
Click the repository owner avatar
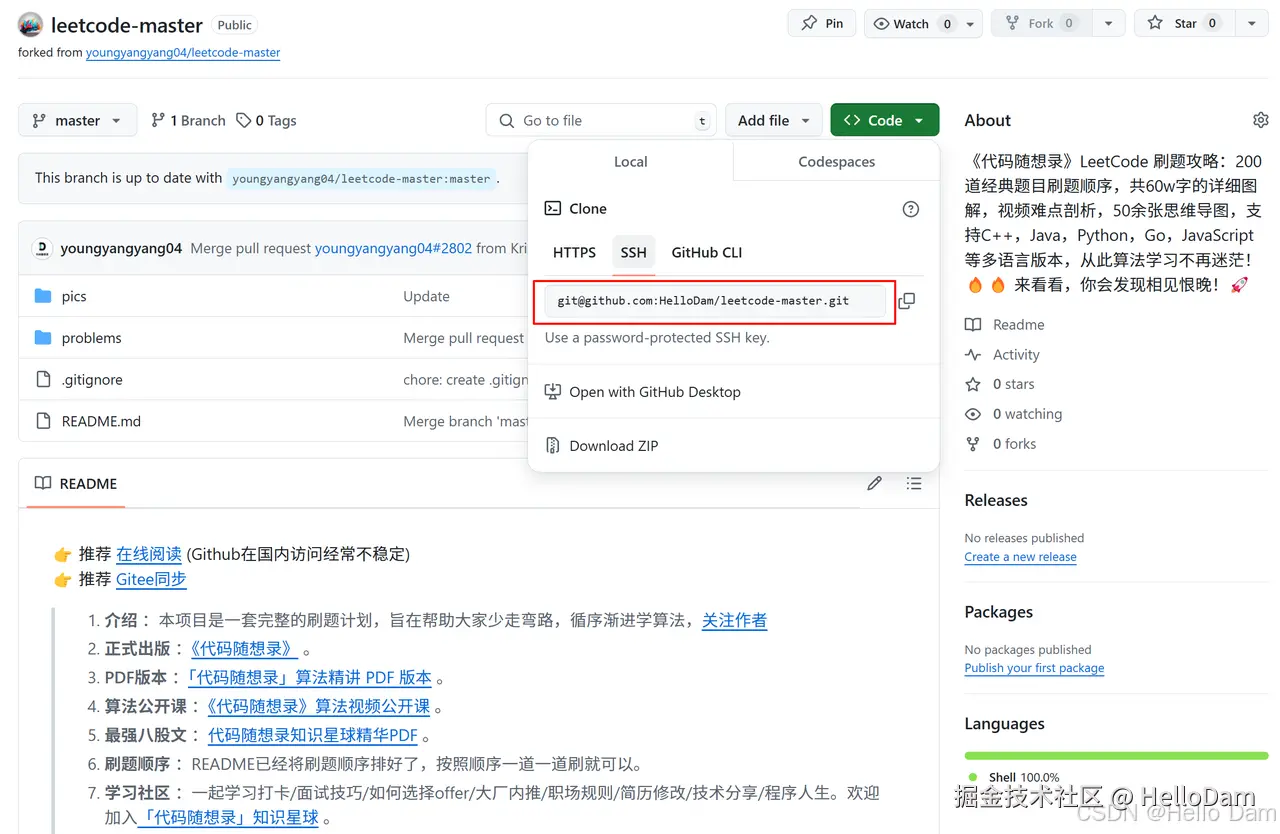click(30, 25)
